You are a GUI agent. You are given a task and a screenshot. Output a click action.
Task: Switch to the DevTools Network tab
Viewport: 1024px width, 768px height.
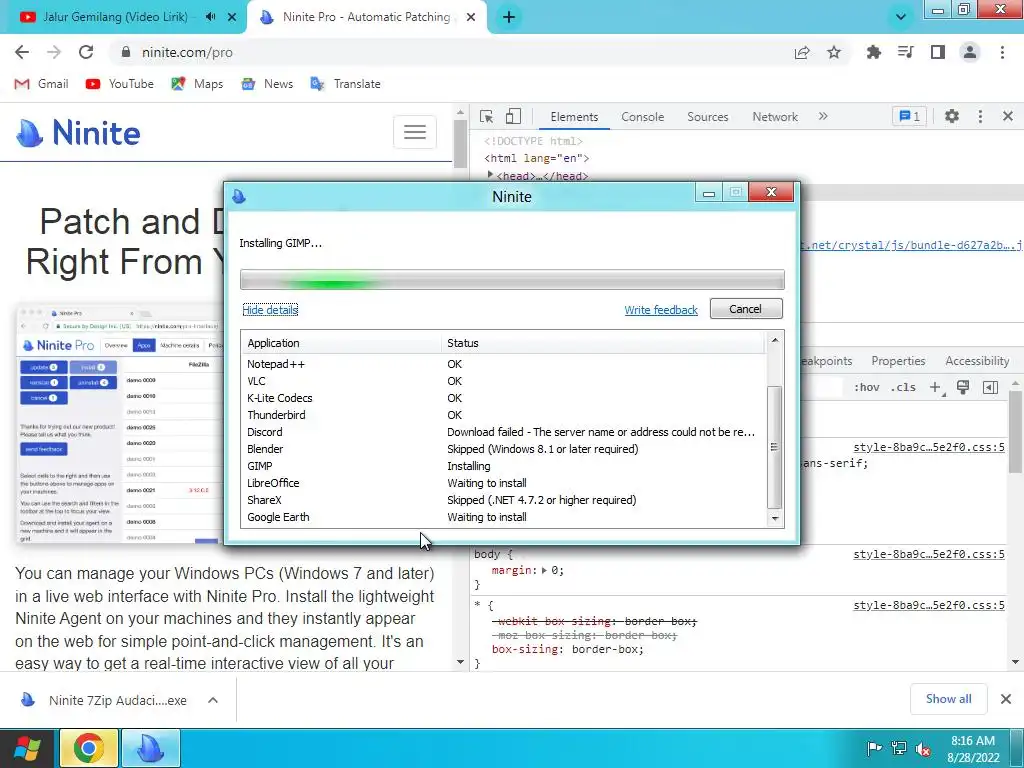coord(775,117)
